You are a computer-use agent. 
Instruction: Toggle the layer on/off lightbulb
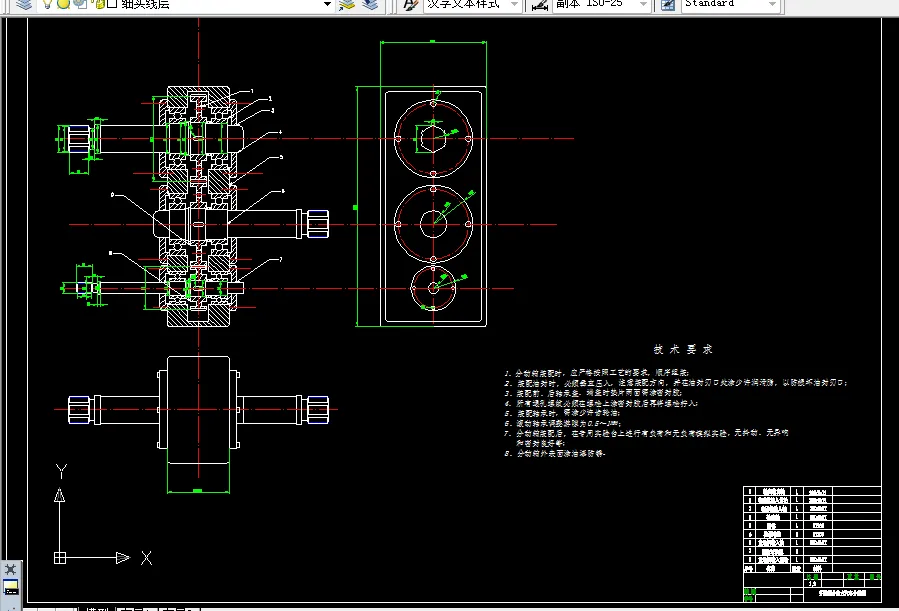click(x=48, y=4)
